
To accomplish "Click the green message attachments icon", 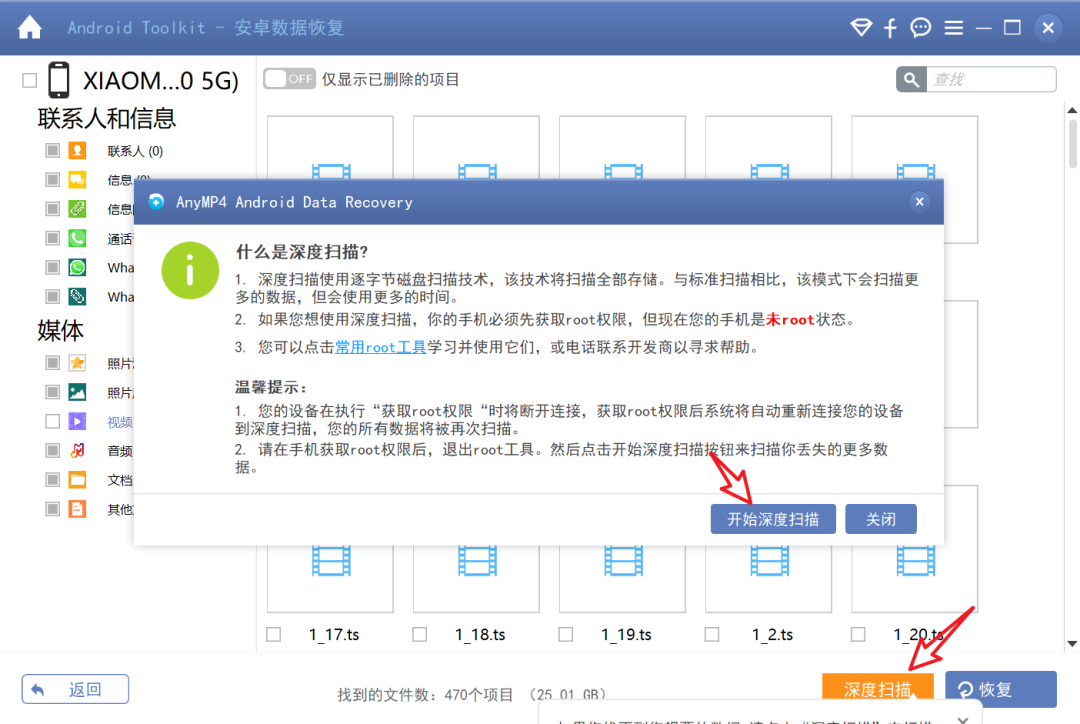I will [77, 209].
